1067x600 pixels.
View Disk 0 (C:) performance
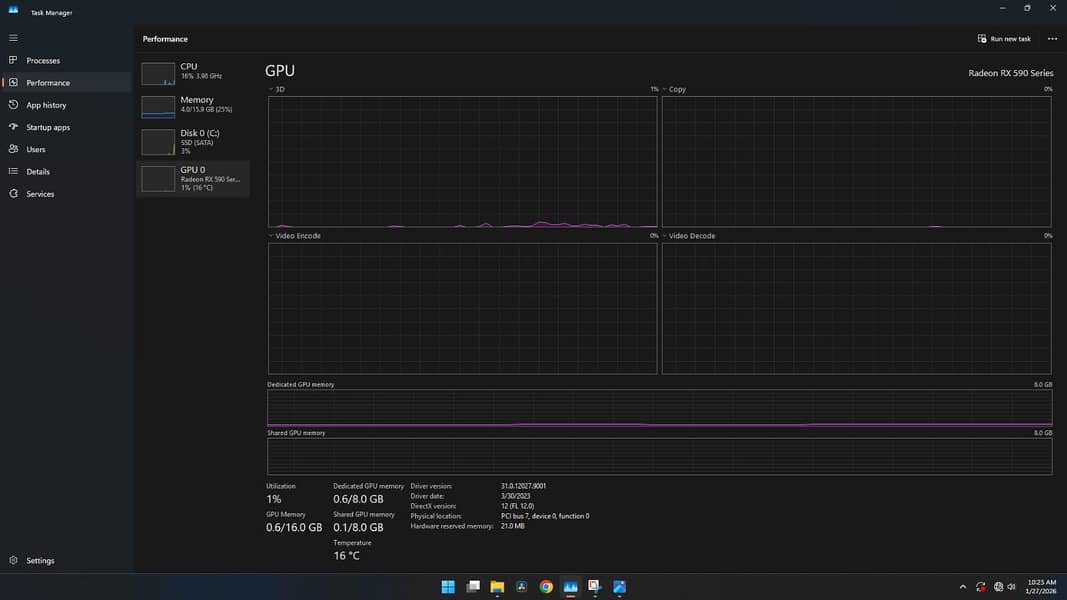pos(193,141)
